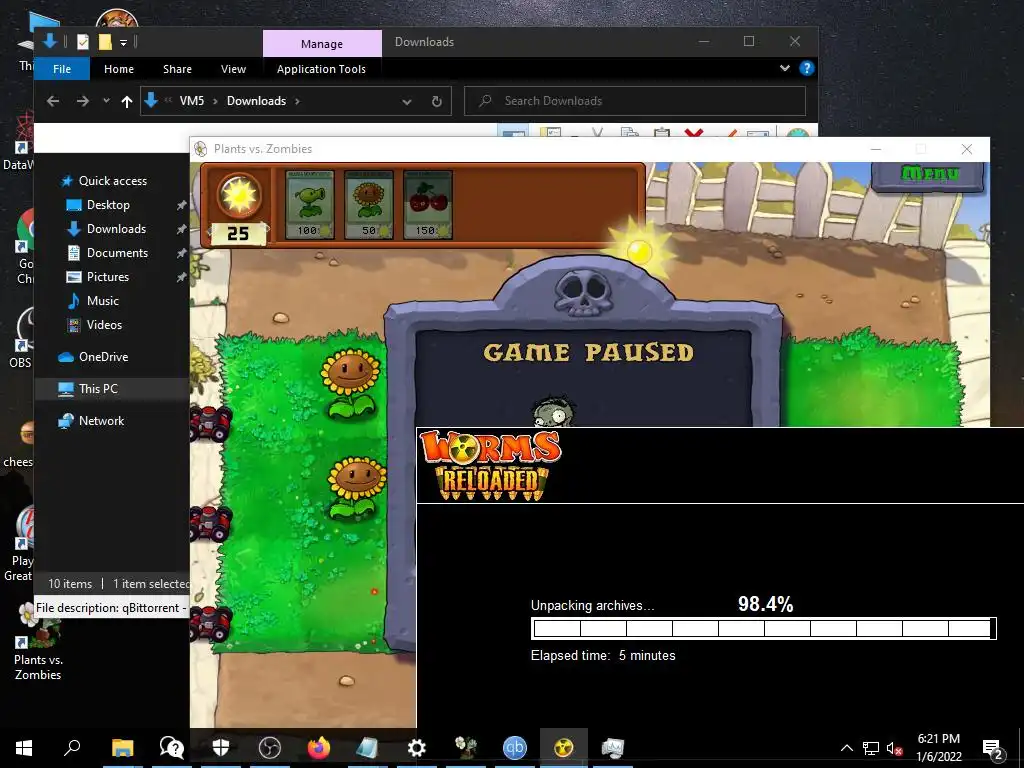Open the address bar history dropdown
The image size is (1024, 768).
(407, 102)
